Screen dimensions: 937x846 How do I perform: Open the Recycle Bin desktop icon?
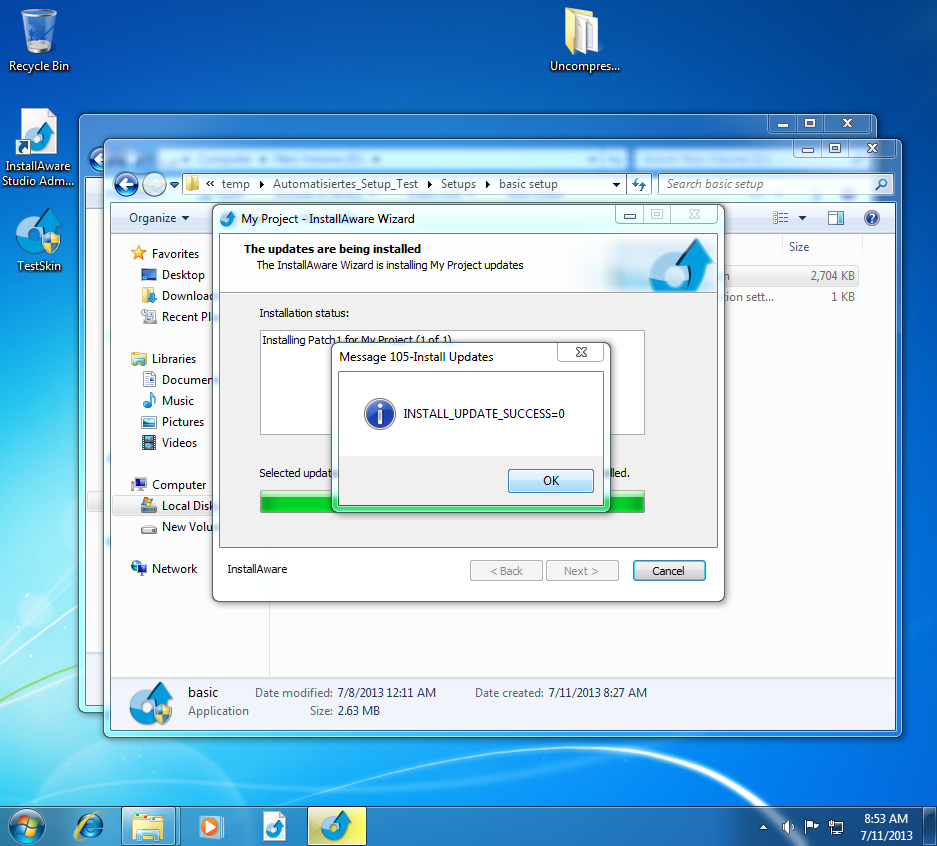39,41
